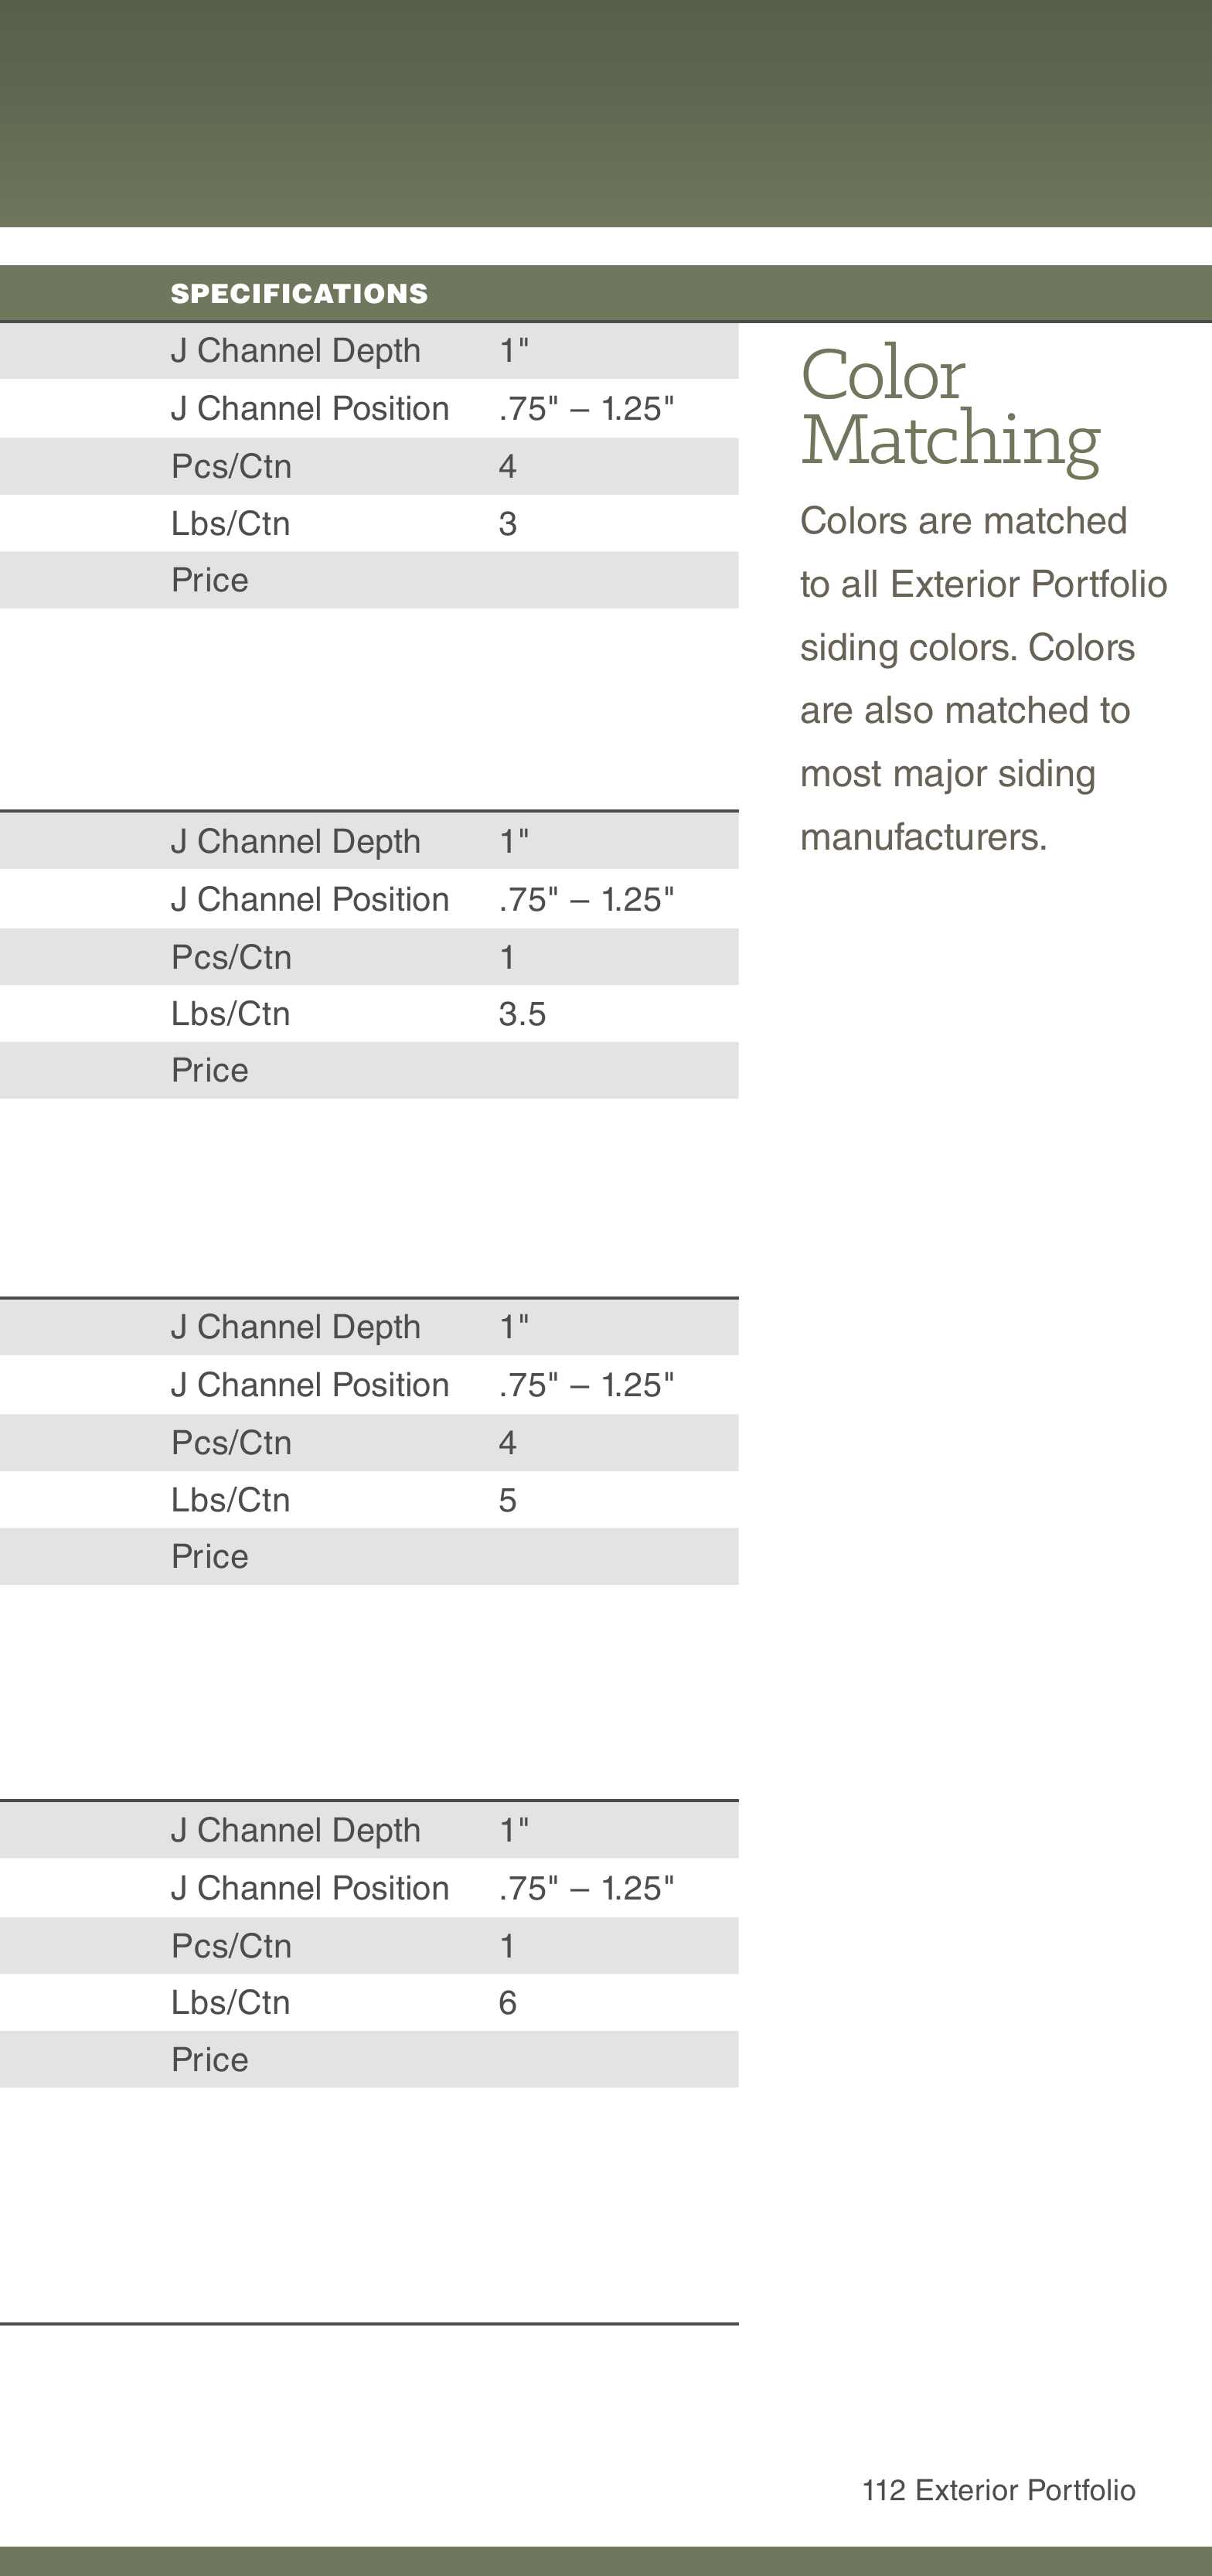Image resolution: width=1212 pixels, height=2576 pixels.
Task: Click J Channel Depth label in fourth table
Action: pos(295,1830)
